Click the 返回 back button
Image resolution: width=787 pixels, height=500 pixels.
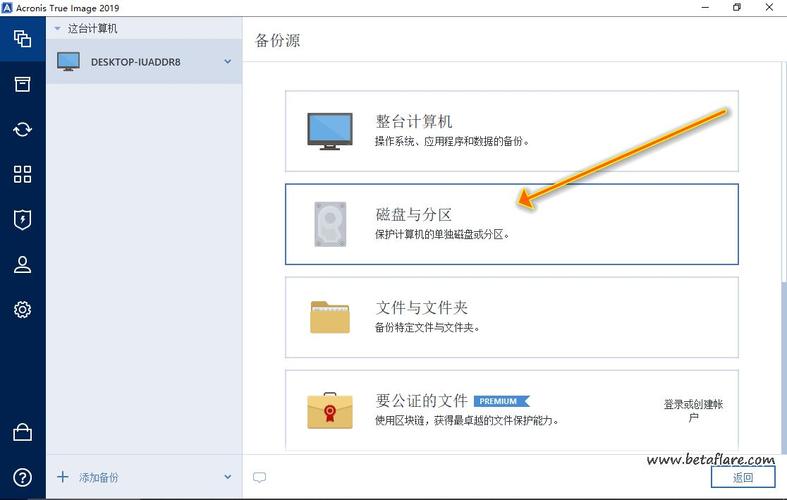tap(743, 477)
